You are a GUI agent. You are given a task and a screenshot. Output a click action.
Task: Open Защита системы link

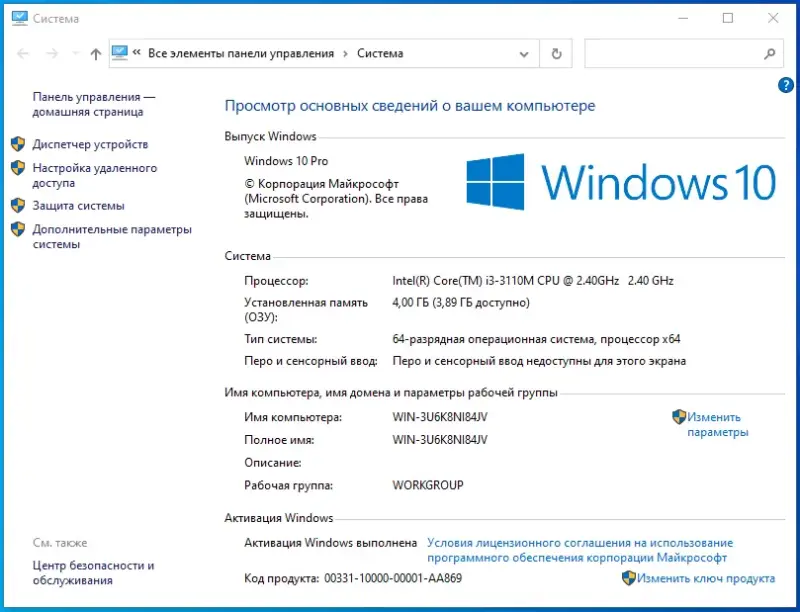79,206
